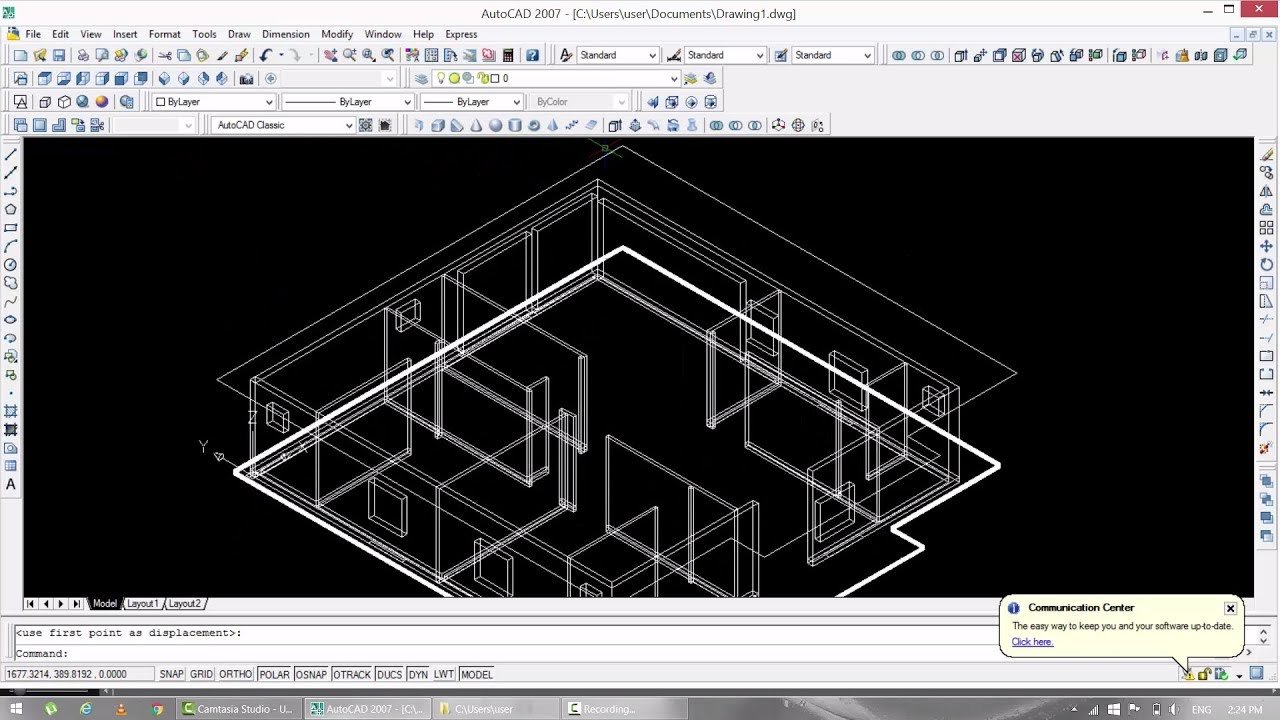Click the Undo arrow icon
The height and width of the screenshot is (720, 1280).
pyautogui.click(x=266, y=55)
